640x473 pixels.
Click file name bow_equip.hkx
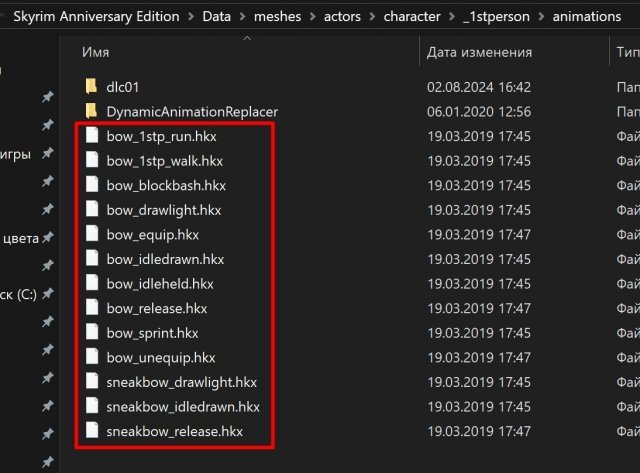tap(153, 235)
